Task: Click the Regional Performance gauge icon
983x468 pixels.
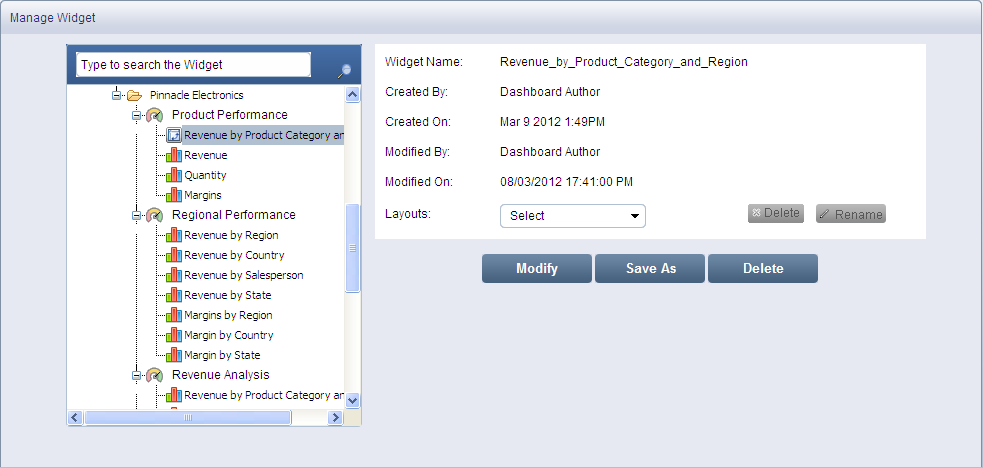Action: (x=154, y=216)
